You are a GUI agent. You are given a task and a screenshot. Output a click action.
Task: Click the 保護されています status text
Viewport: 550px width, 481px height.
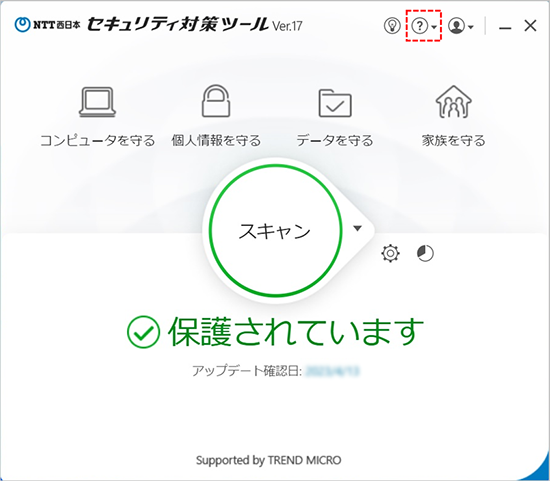click(x=296, y=332)
